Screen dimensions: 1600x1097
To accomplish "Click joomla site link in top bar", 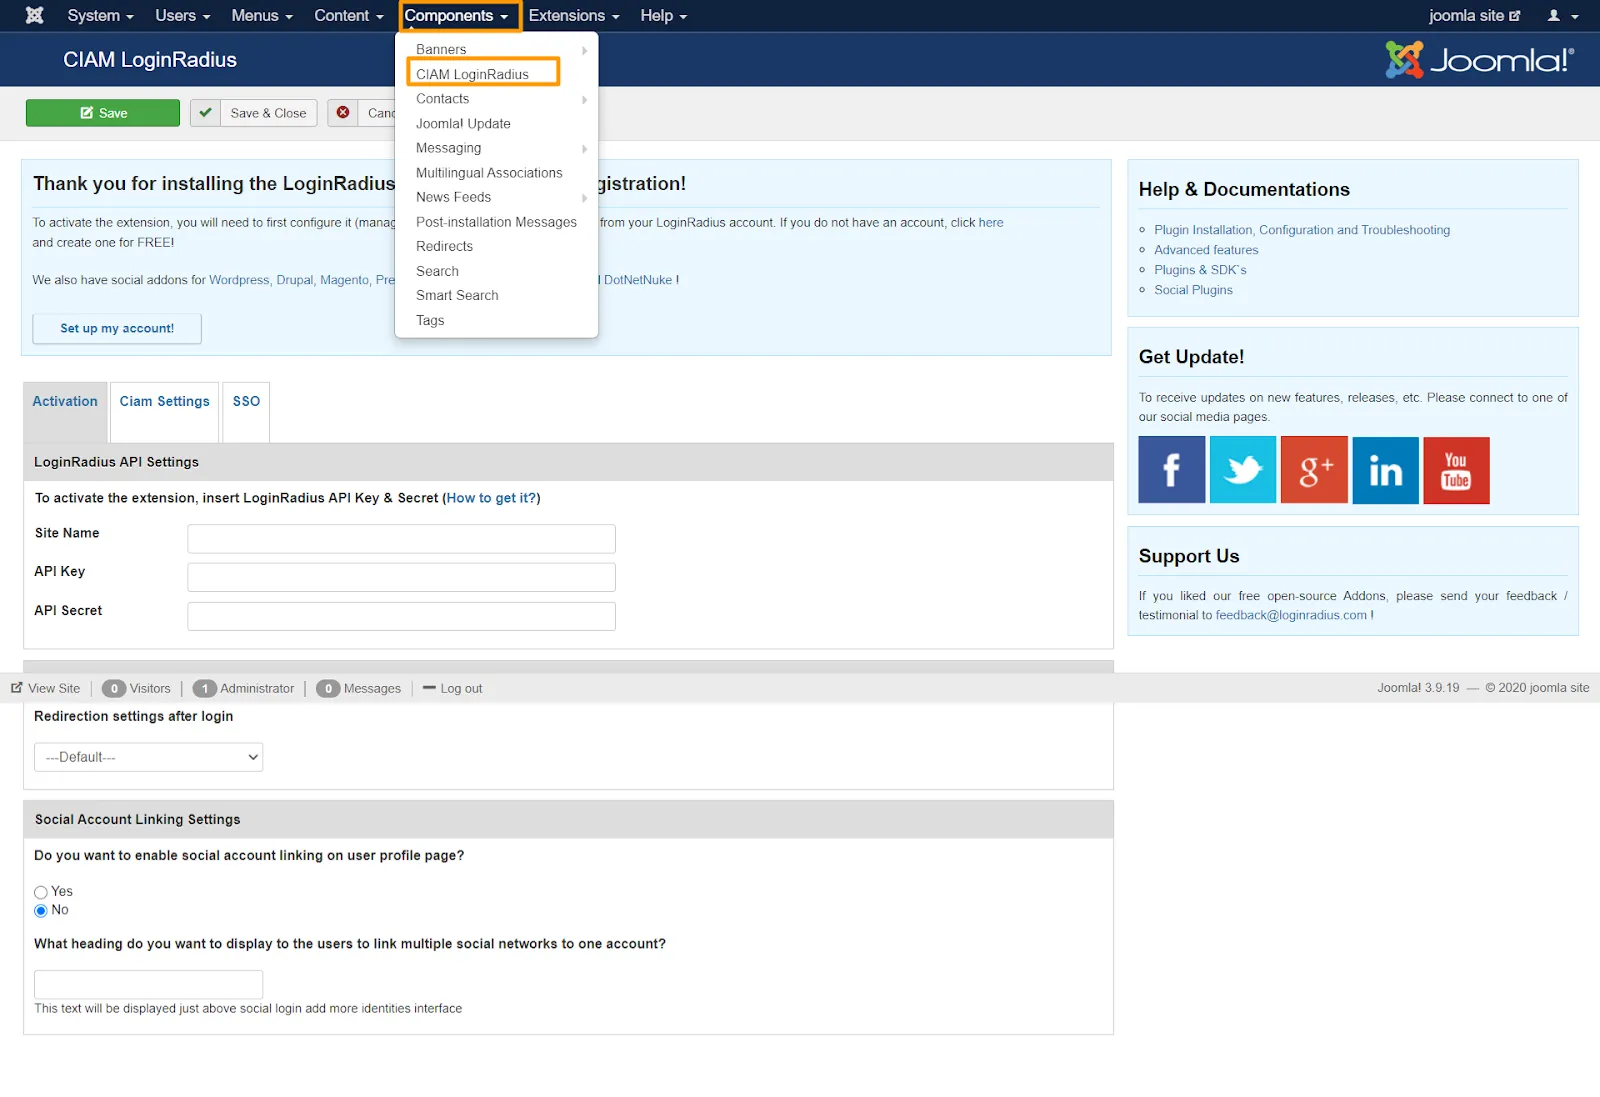I will [x=1474, y=15].
